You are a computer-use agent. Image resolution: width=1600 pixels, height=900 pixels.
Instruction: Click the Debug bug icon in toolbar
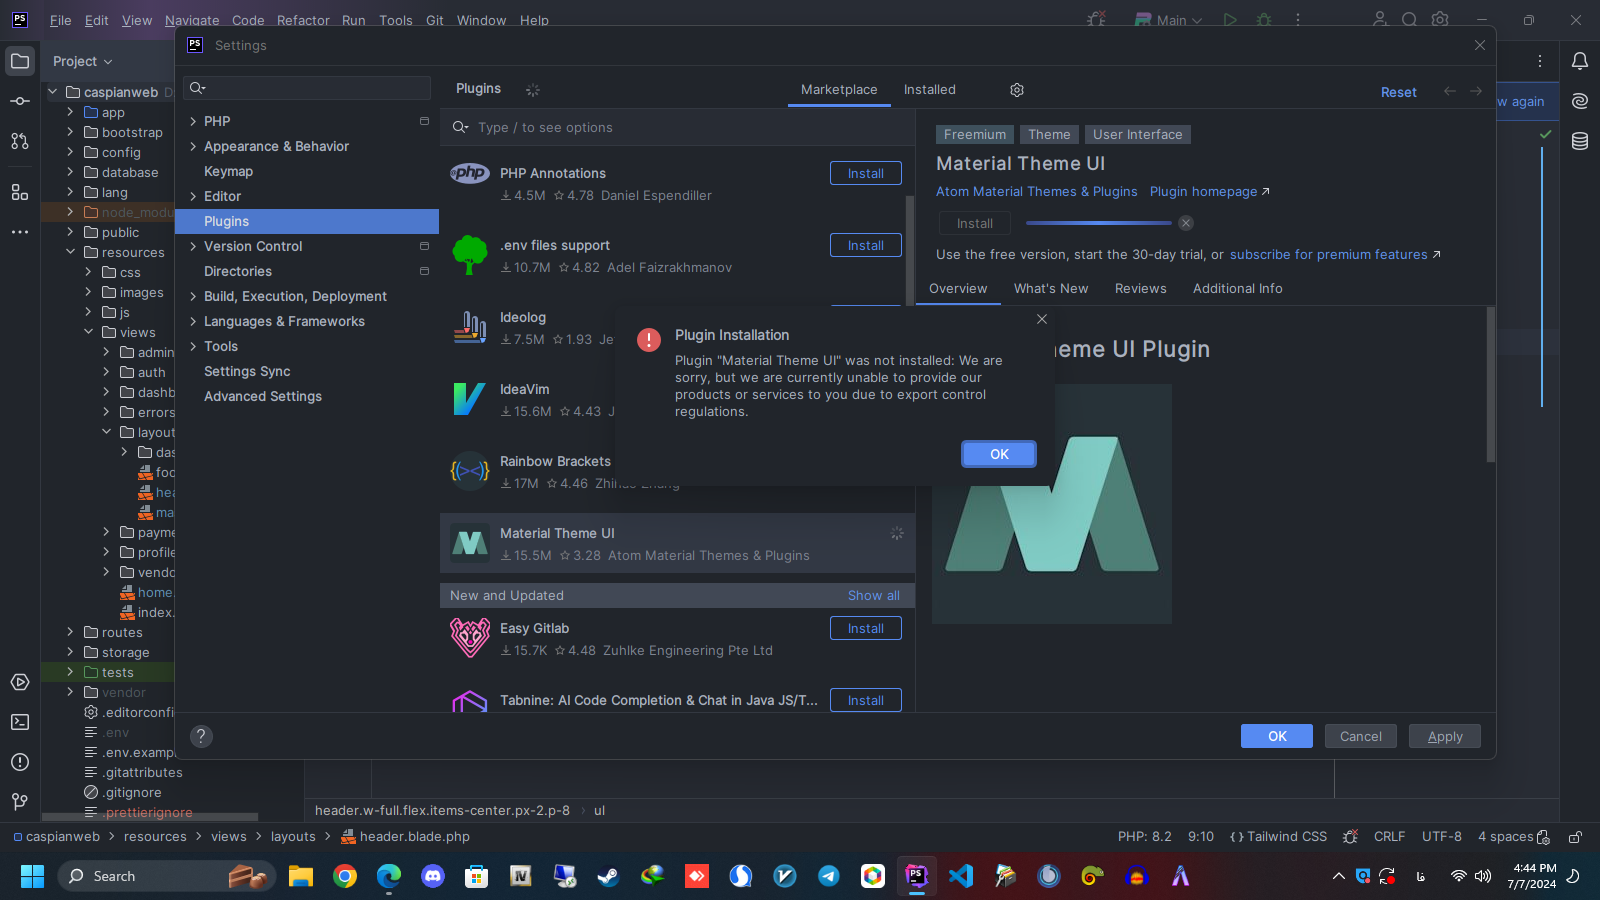click(x=1264, y=19)
